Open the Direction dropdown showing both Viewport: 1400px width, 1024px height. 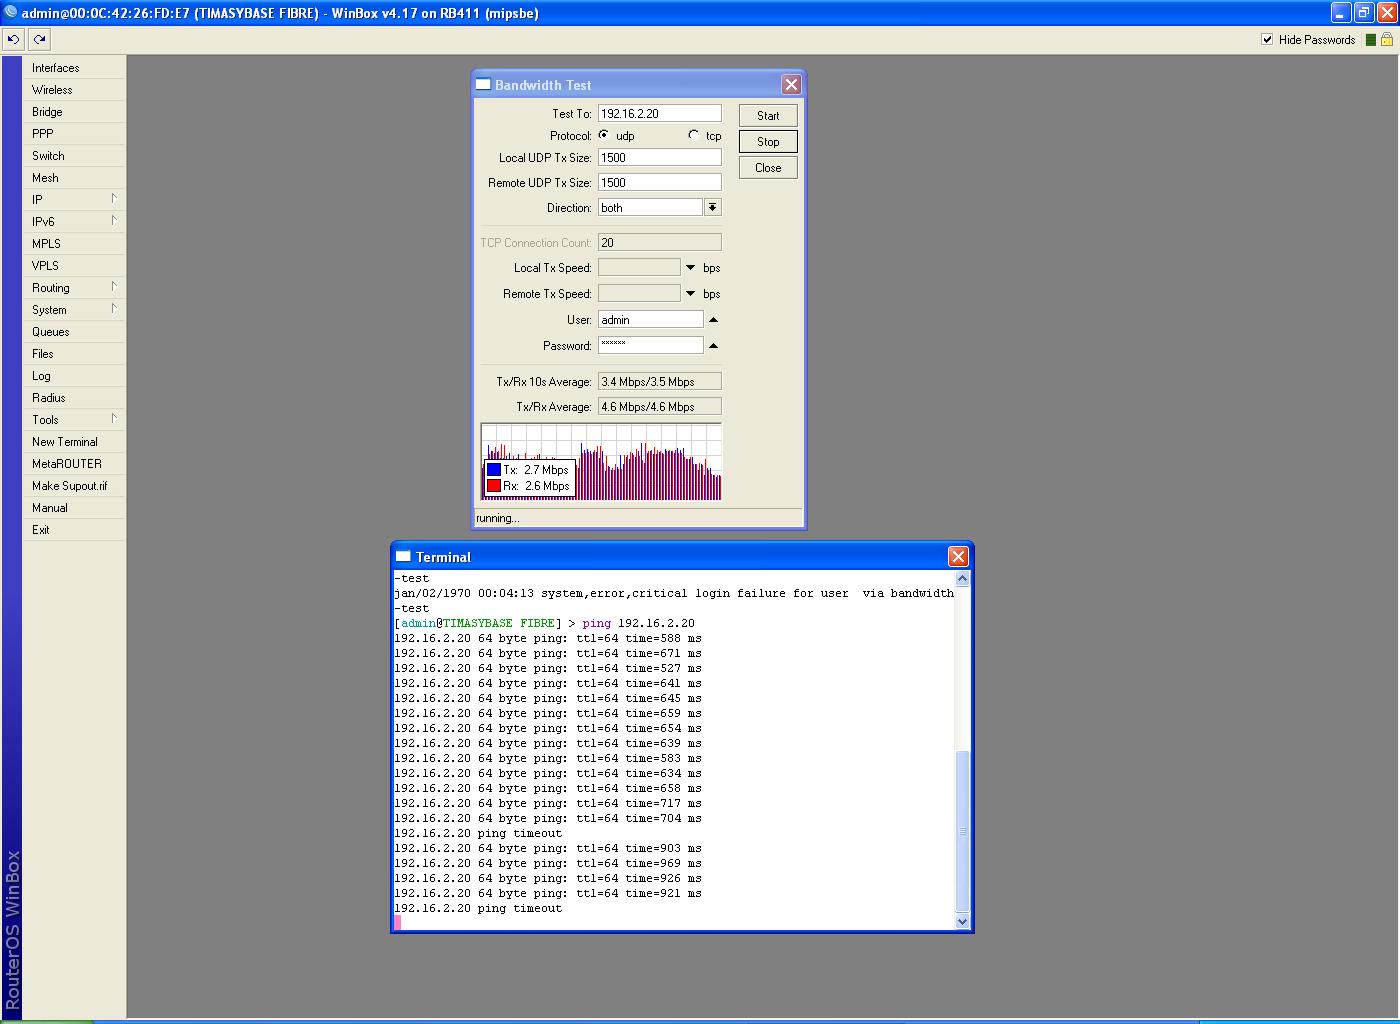pyautogui.click(x=712, y=207)
